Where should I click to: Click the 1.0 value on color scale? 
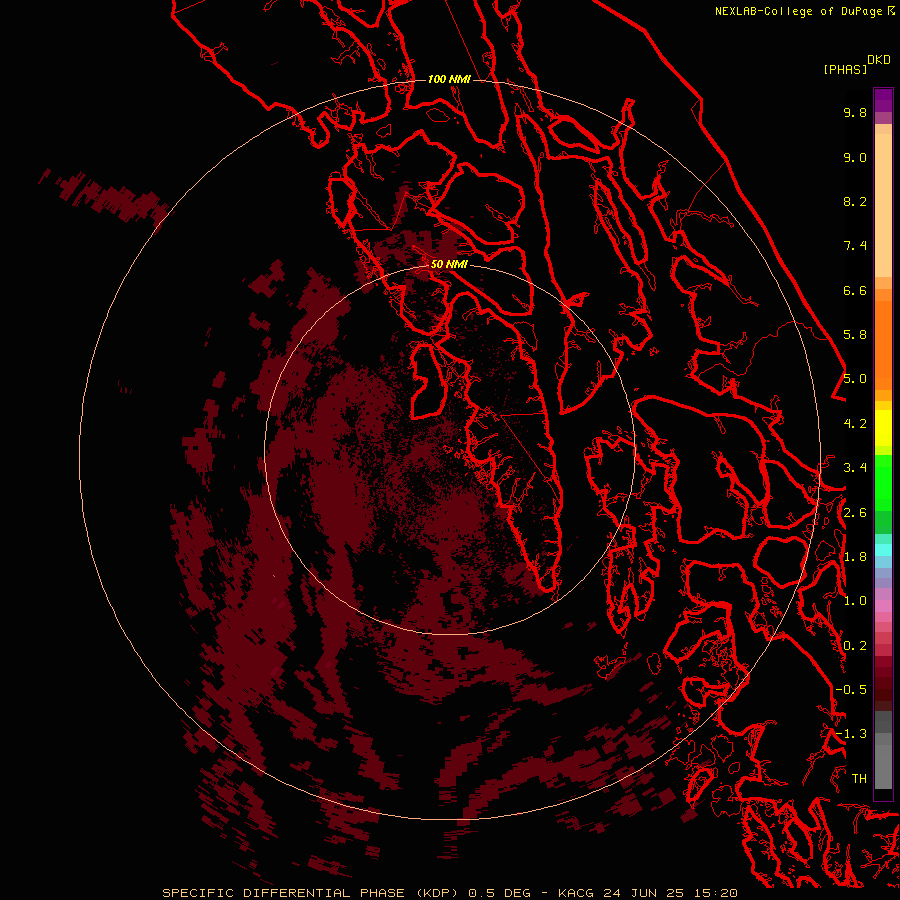tap(855, 601)
